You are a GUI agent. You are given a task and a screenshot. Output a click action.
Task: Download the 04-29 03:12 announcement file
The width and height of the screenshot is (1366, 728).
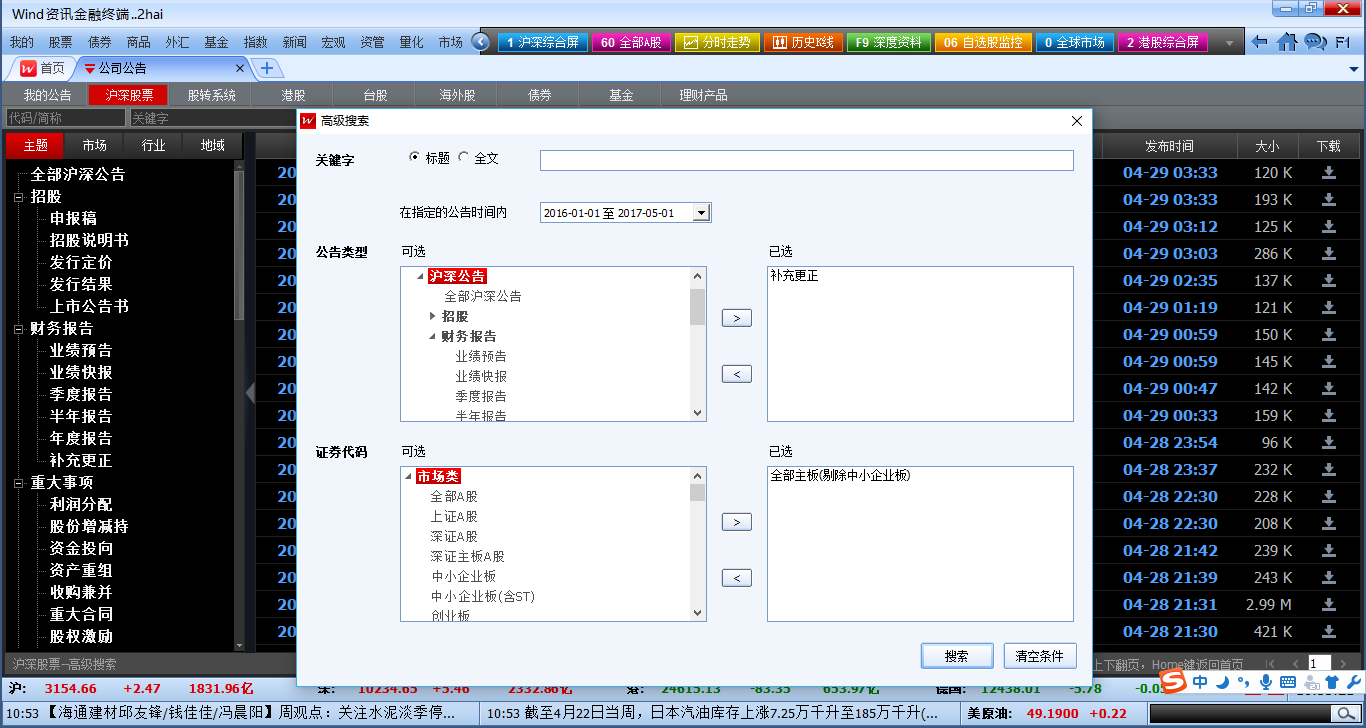[1329, 226]
